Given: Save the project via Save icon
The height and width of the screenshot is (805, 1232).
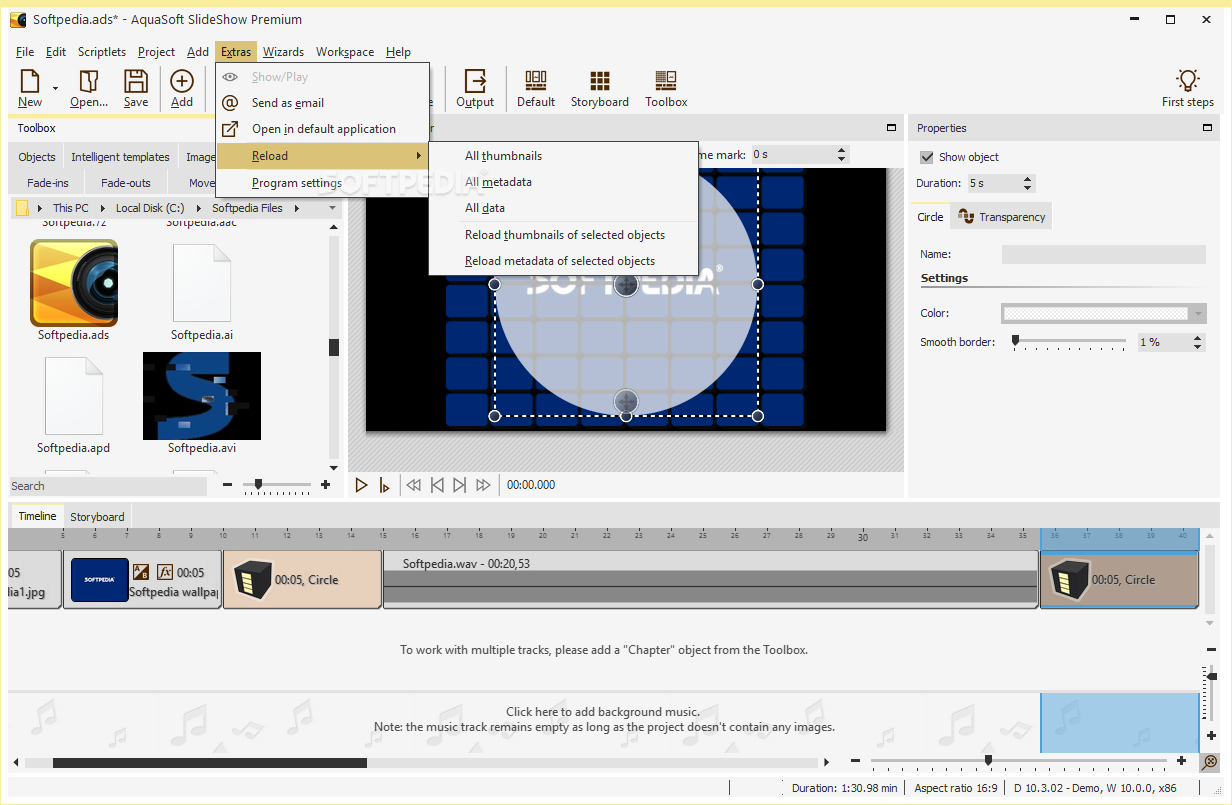Looking at the screenshot, I should (136, 88).
